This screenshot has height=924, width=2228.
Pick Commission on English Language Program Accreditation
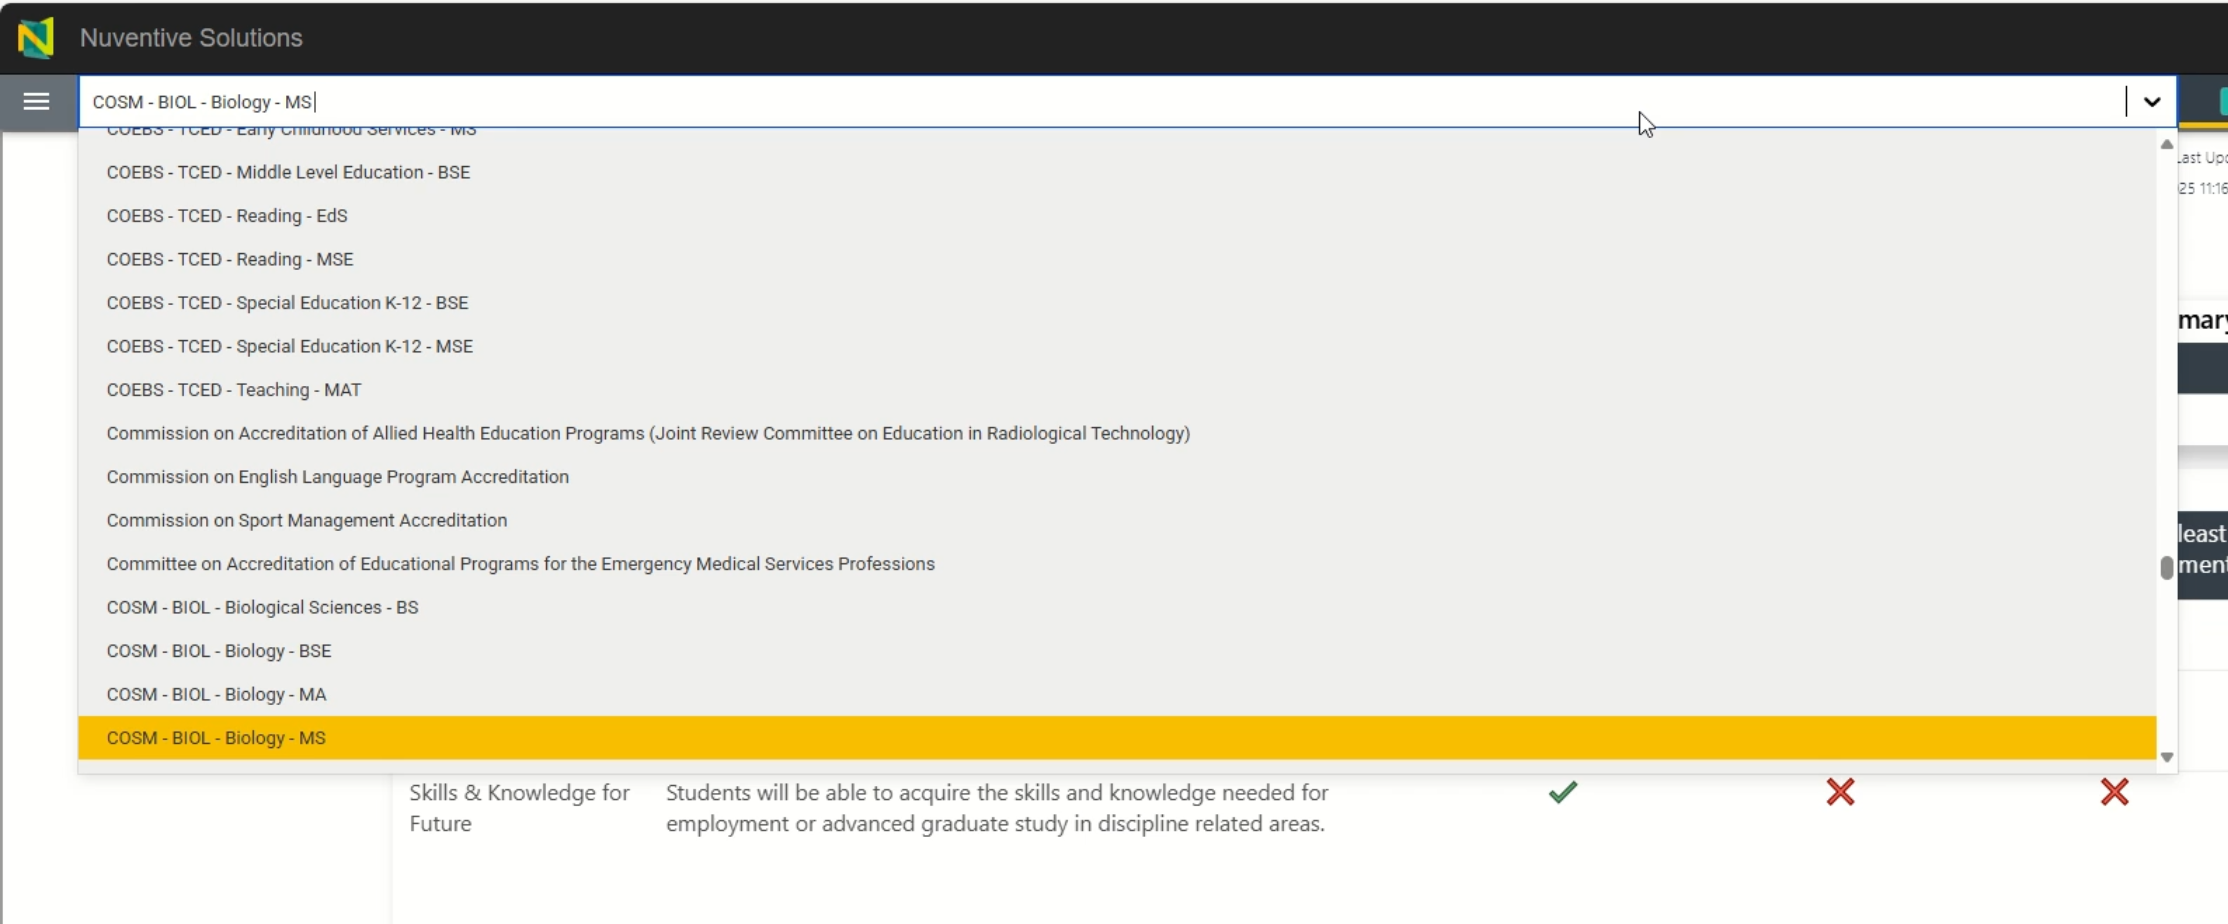point(1117,477)
